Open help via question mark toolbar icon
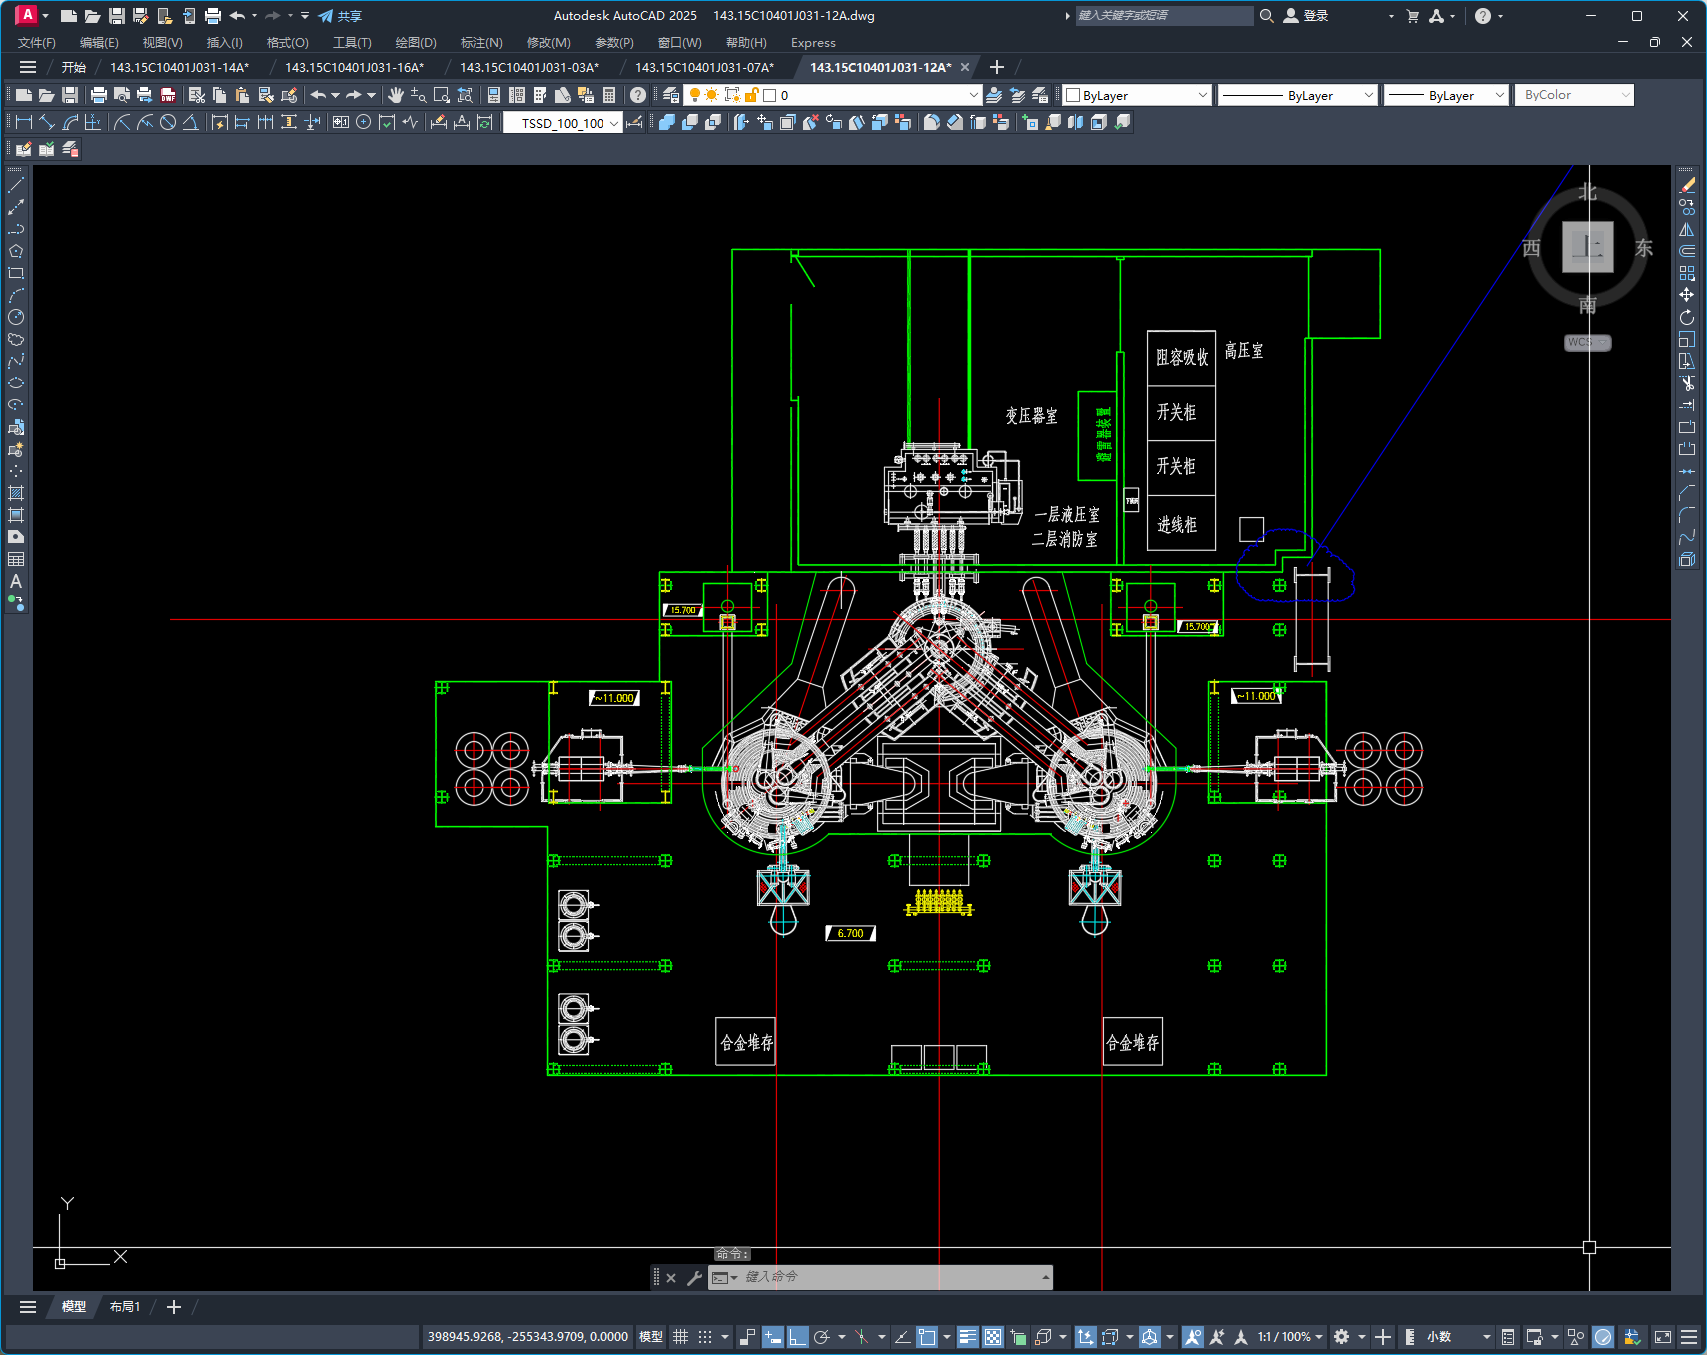Viewport: 1707px width, 1355px height. click(638, 95)
